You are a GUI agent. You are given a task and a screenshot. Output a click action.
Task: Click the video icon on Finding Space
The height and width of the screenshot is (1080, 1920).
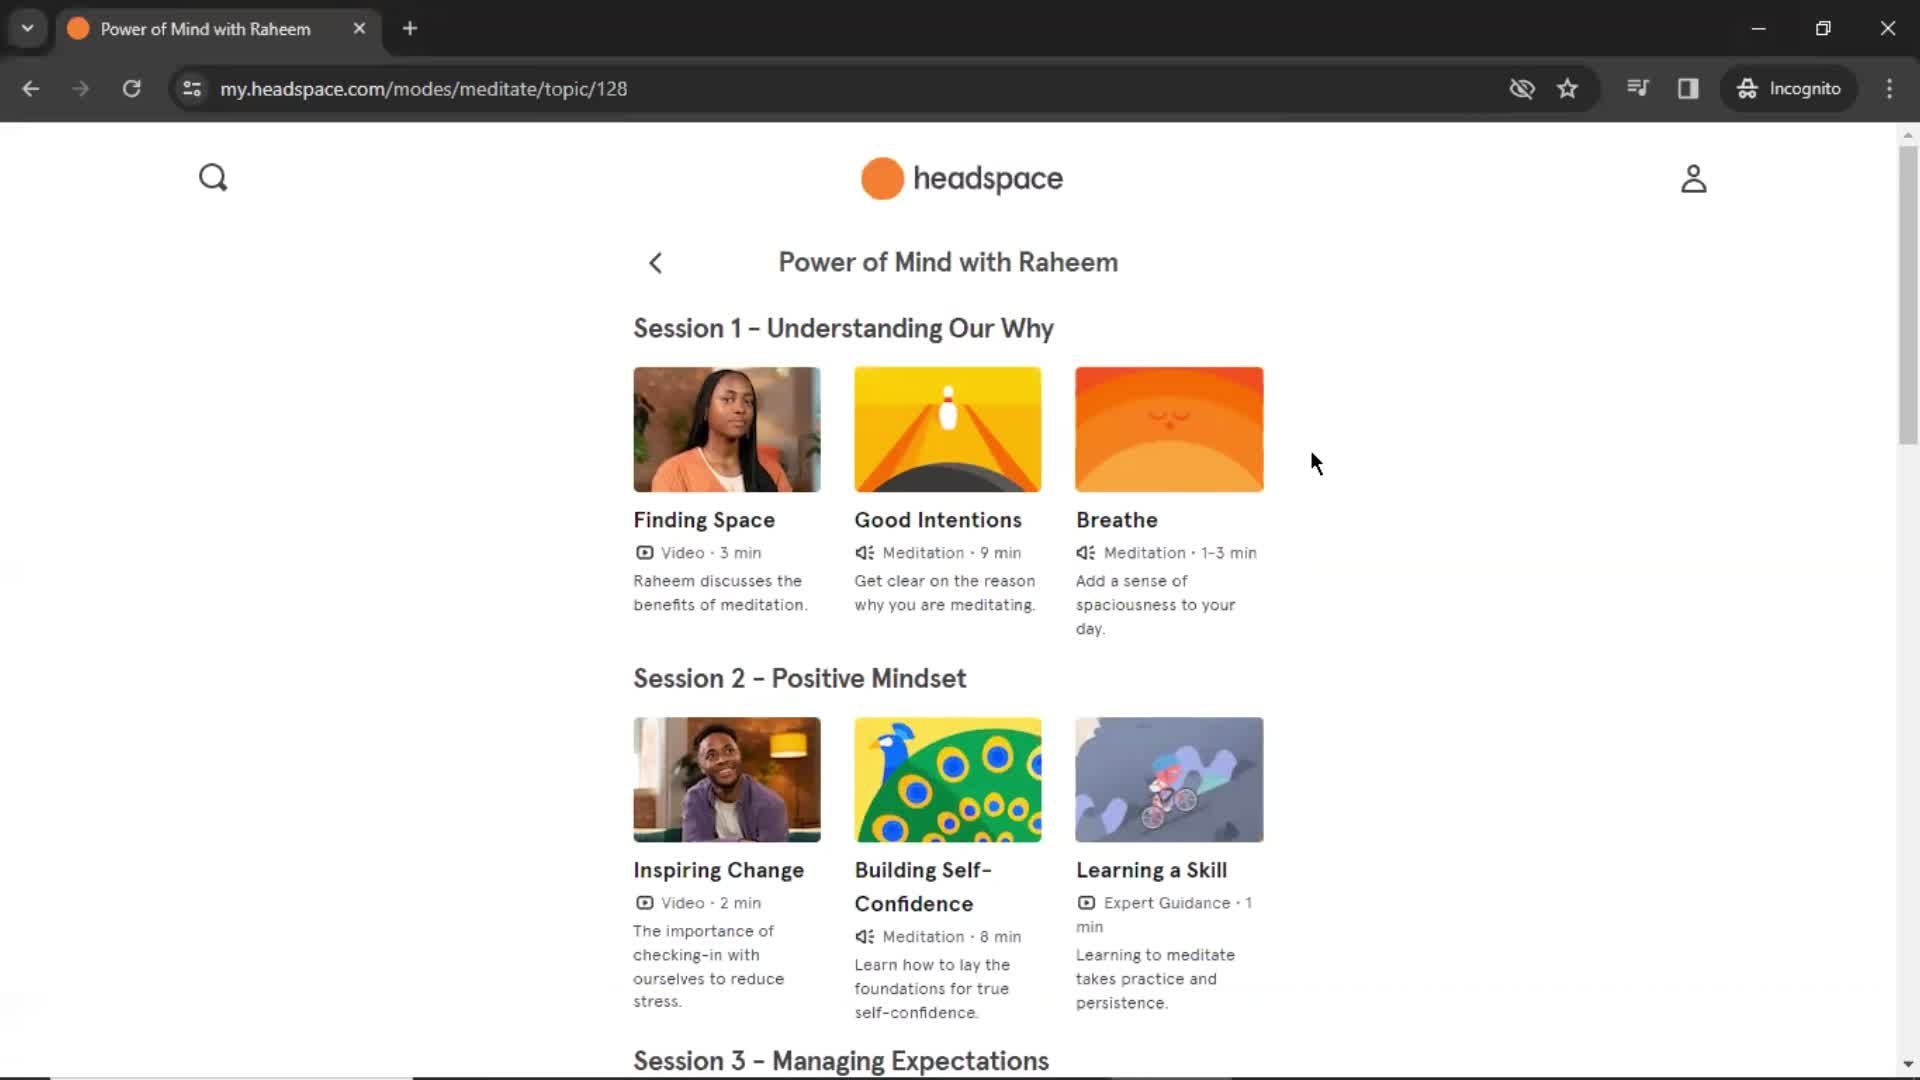(x=644, y=551)
